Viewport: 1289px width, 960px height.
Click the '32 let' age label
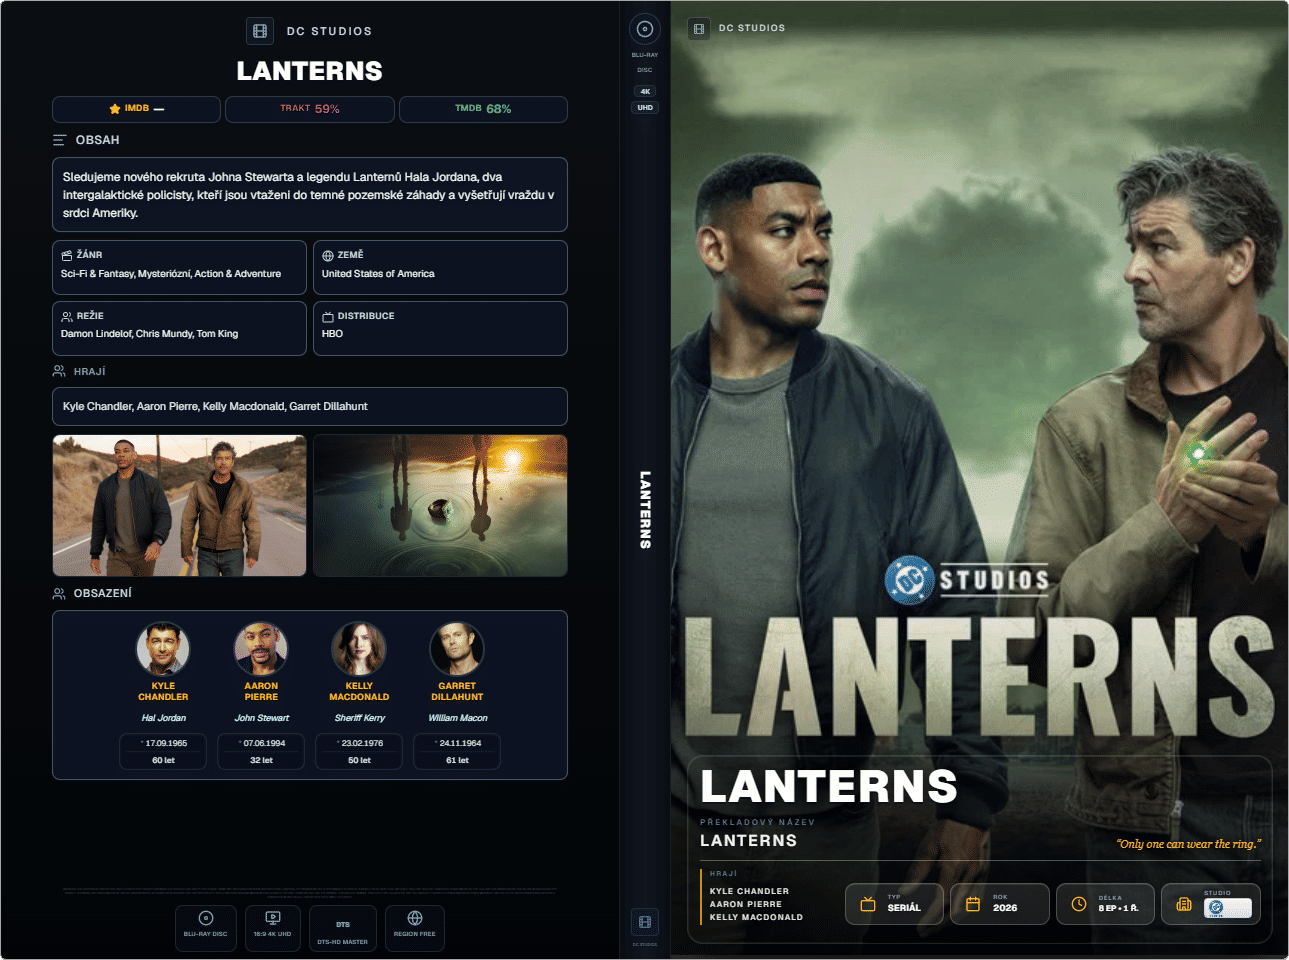(x=261, y=760)
